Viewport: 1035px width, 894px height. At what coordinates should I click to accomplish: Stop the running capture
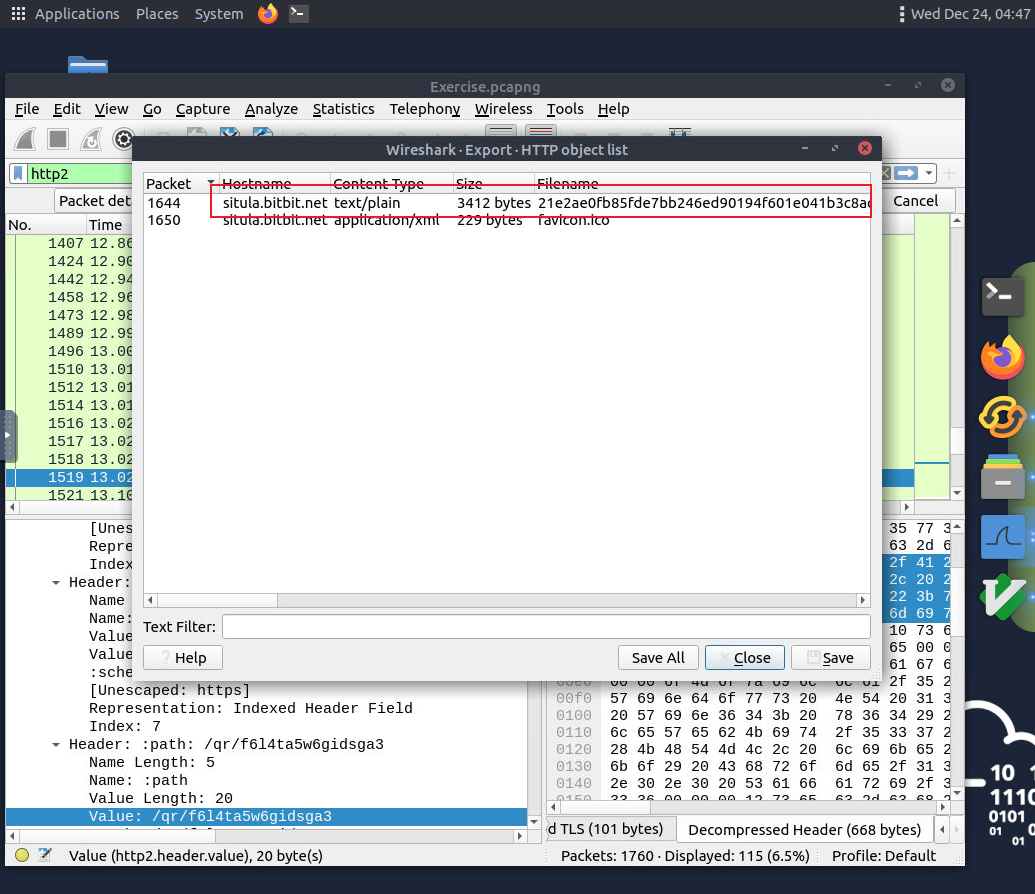pos(58,139)
